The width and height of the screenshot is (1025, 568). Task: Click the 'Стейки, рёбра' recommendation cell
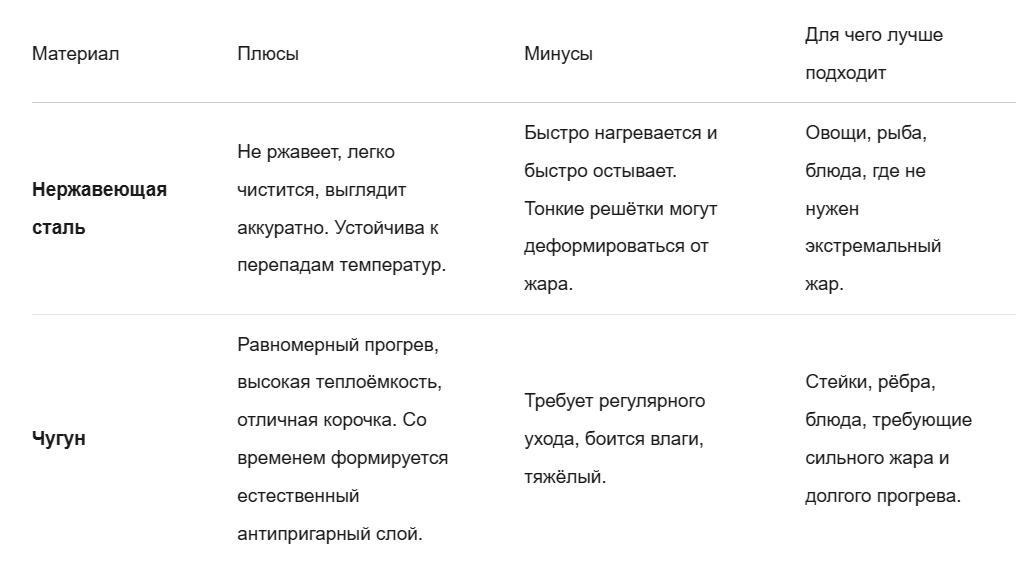click(x=888, y=439)
